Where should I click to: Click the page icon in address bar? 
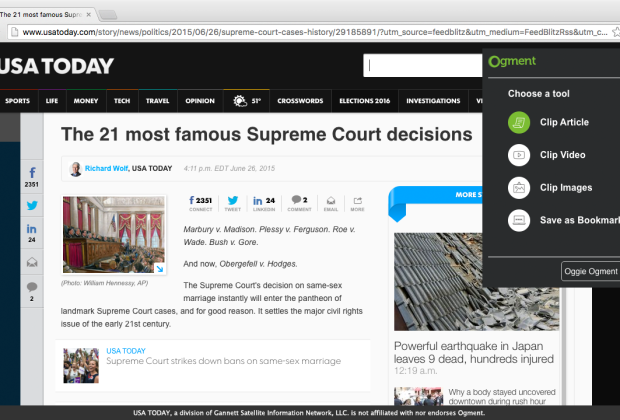coord(15,32)
